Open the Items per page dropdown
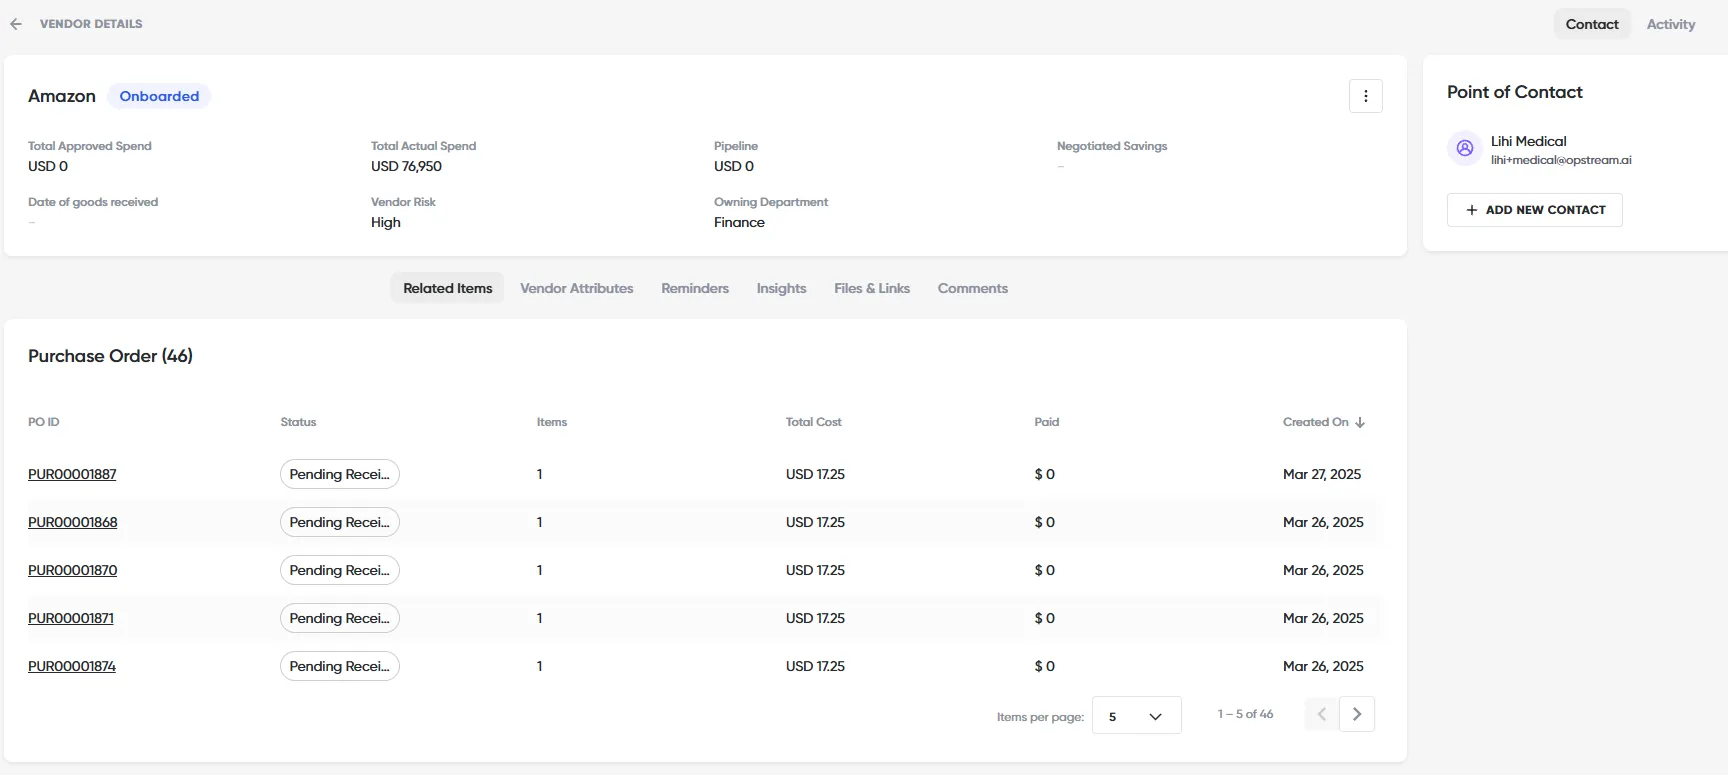 (1136, 716)
